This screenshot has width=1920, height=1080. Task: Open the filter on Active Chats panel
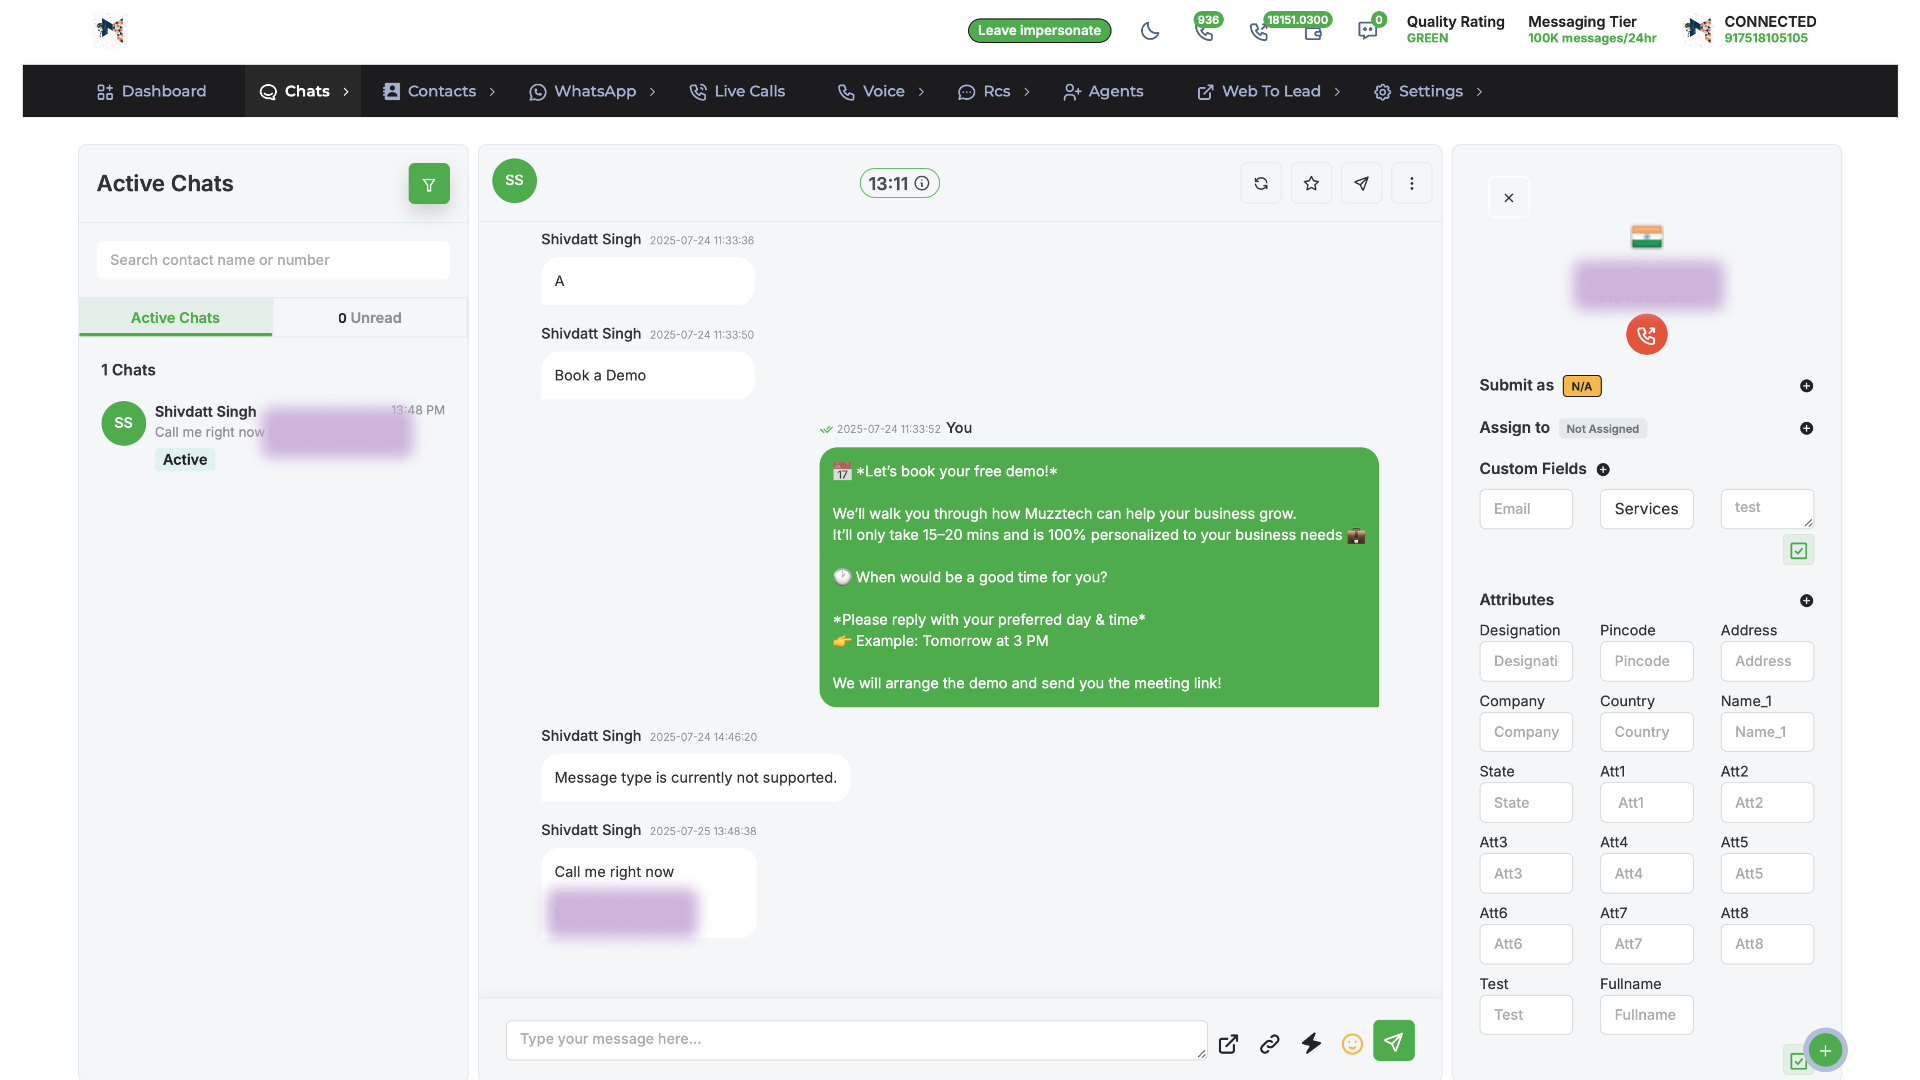[428, 184]
